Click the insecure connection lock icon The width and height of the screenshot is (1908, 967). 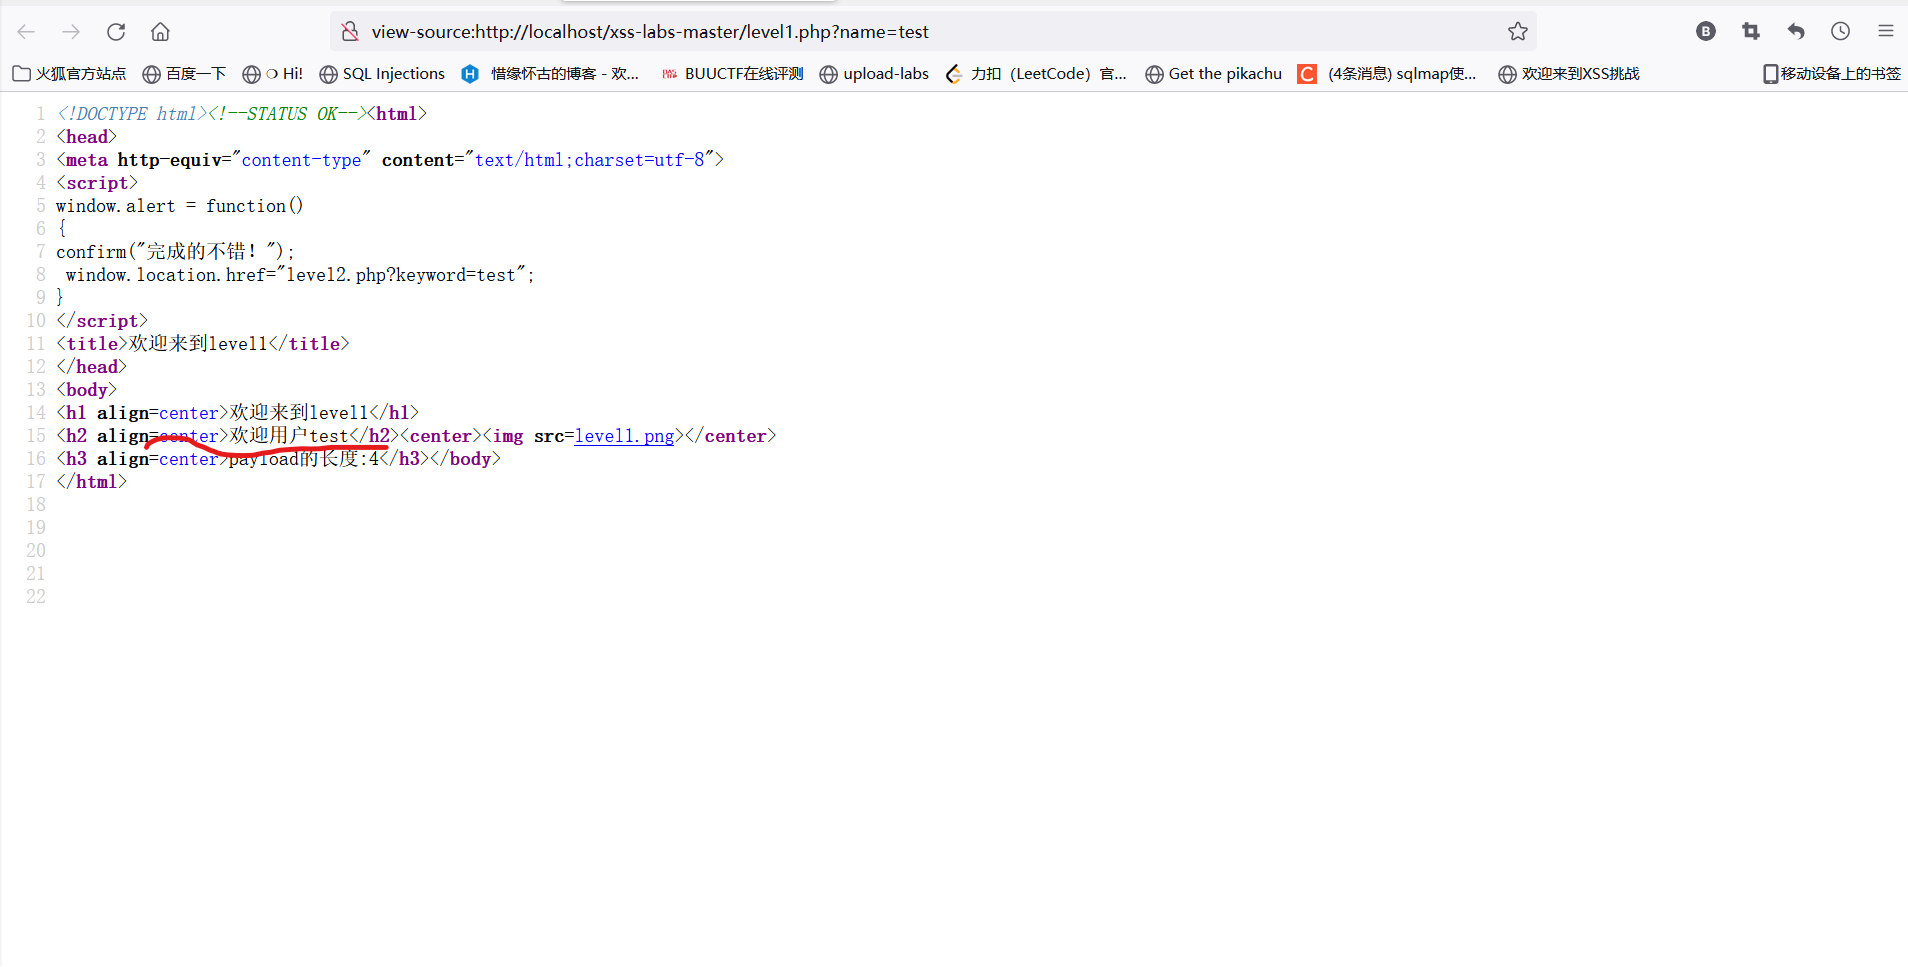pos(350,32)
